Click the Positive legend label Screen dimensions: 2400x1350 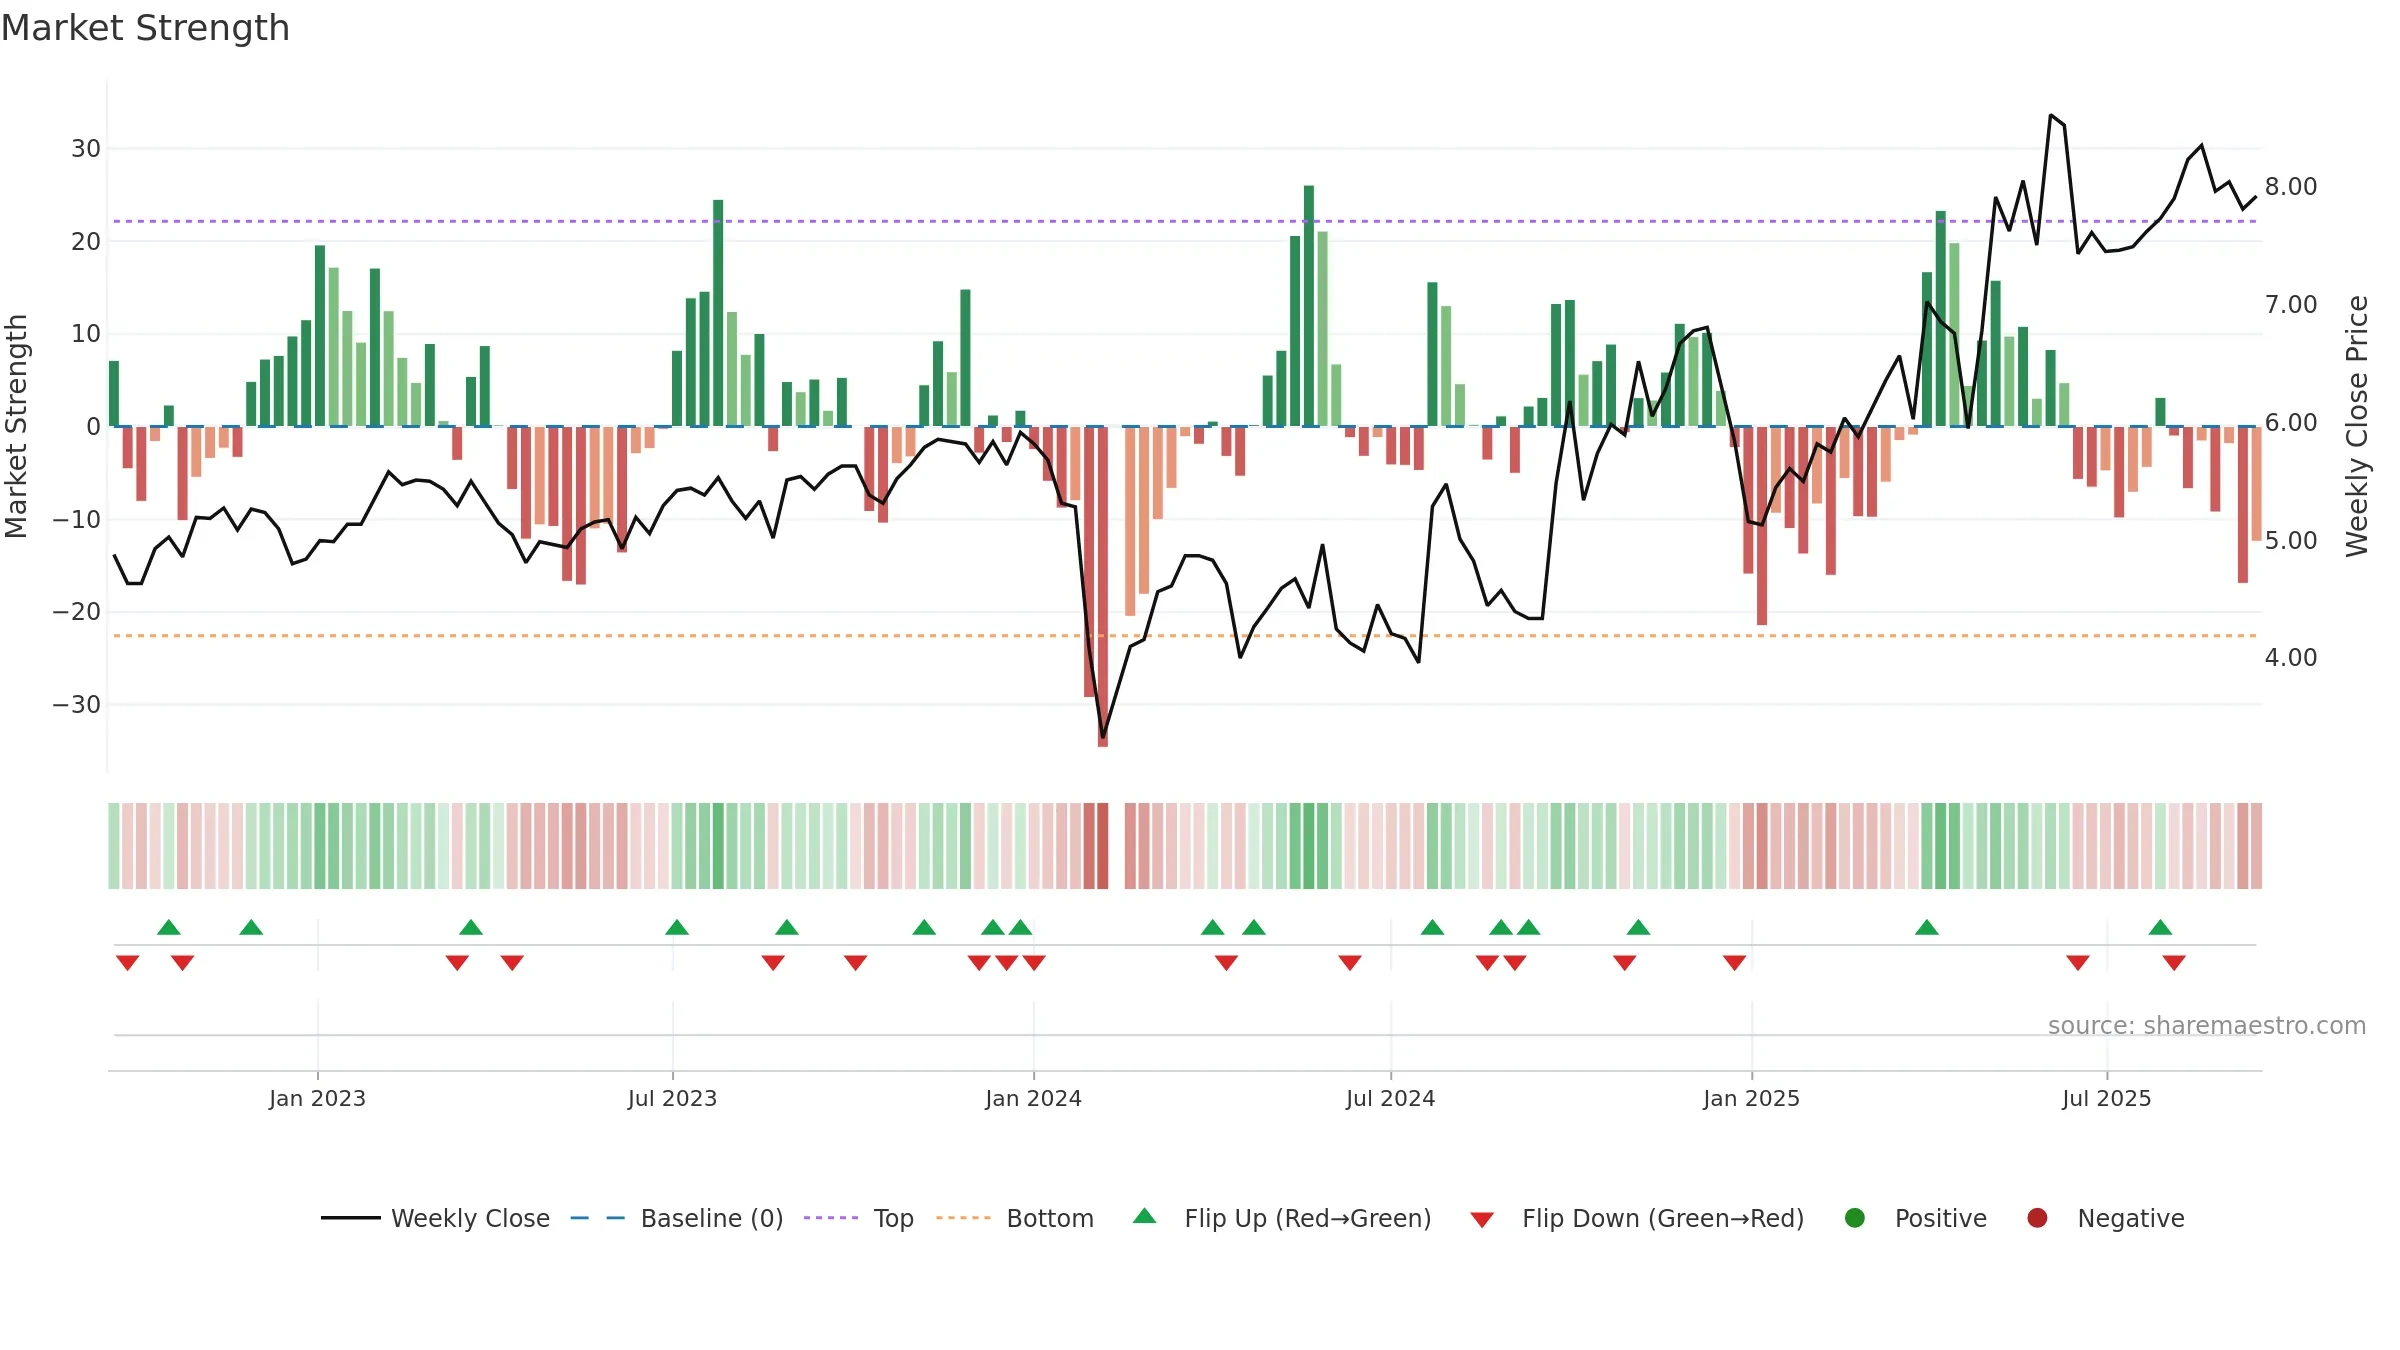[x=1941, y=1218]
